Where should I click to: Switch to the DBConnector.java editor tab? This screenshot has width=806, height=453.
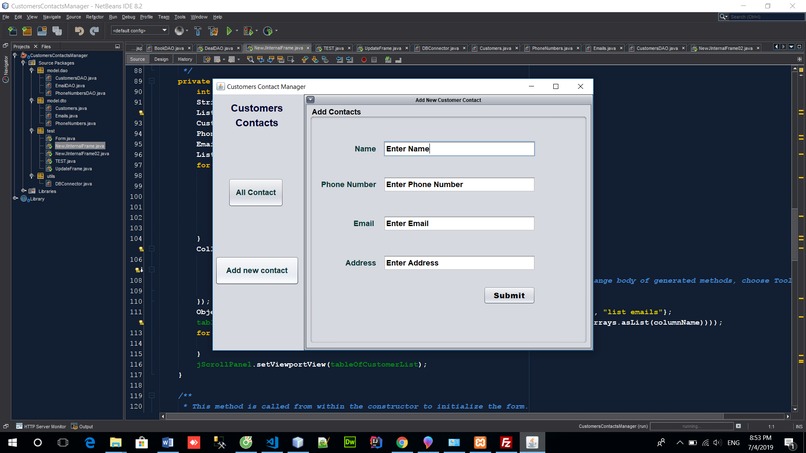point(440,48)
